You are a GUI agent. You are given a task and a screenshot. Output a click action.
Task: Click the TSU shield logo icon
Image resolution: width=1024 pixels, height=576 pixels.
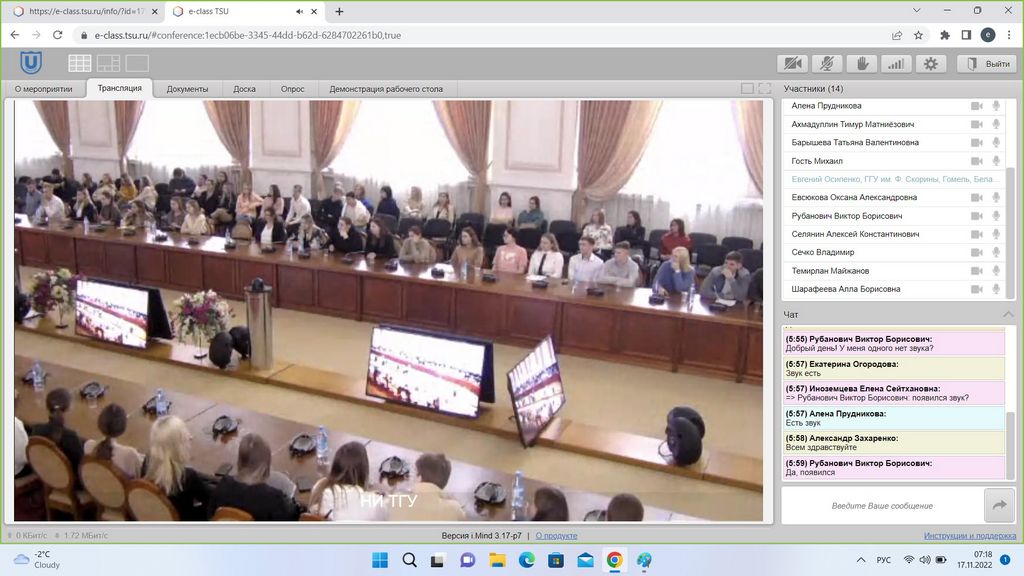click(31, 63)
